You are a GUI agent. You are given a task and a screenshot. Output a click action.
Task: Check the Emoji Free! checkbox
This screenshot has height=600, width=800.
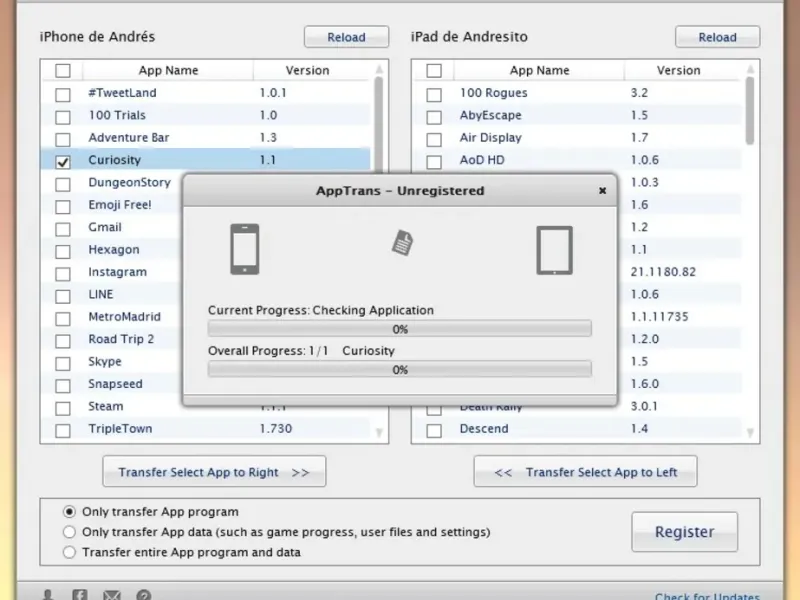[x=63, y=207]
